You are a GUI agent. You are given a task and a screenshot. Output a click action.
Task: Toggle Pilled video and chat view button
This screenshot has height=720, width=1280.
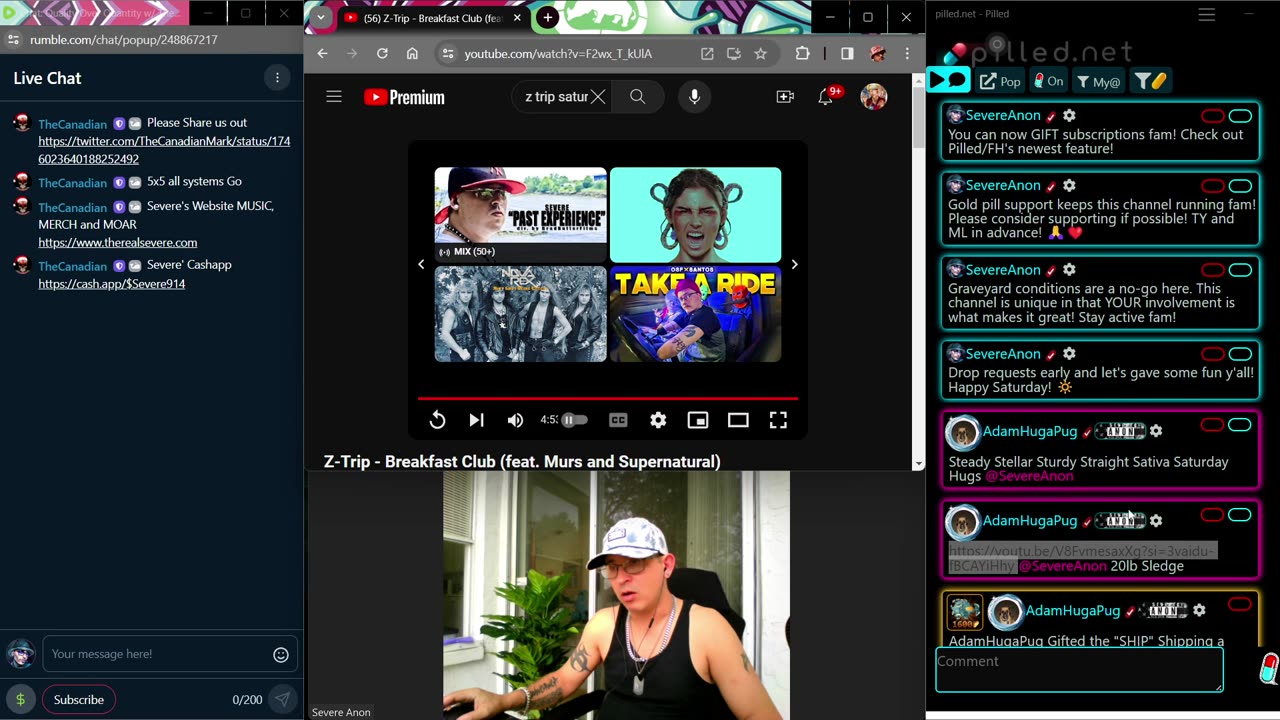(948, 80)
